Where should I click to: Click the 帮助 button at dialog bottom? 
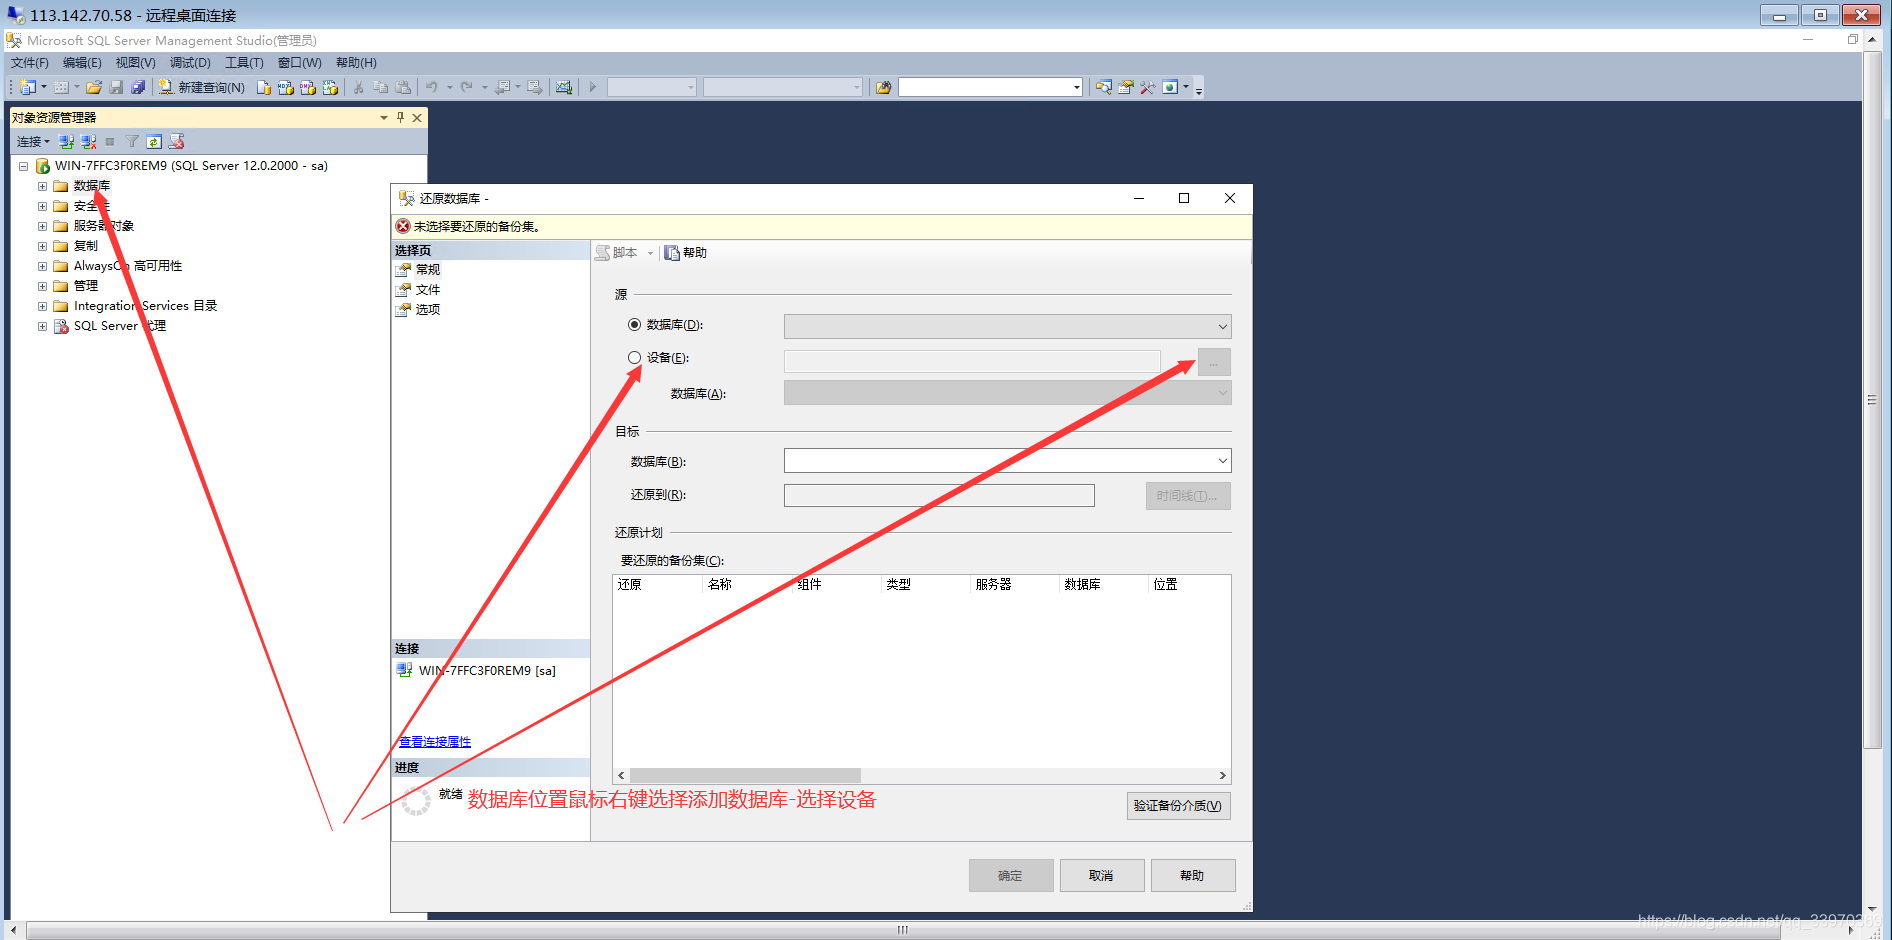pos(1192,875)
